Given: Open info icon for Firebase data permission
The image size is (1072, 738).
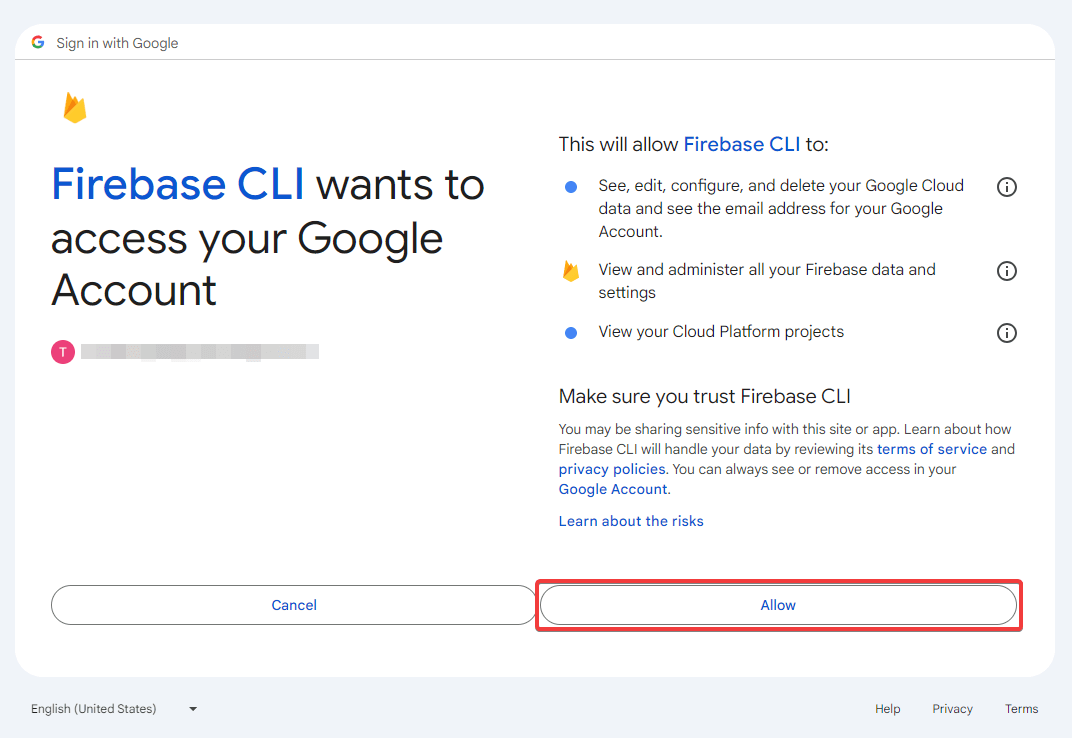Looking at the screenshot, I should coord(1006,271).
